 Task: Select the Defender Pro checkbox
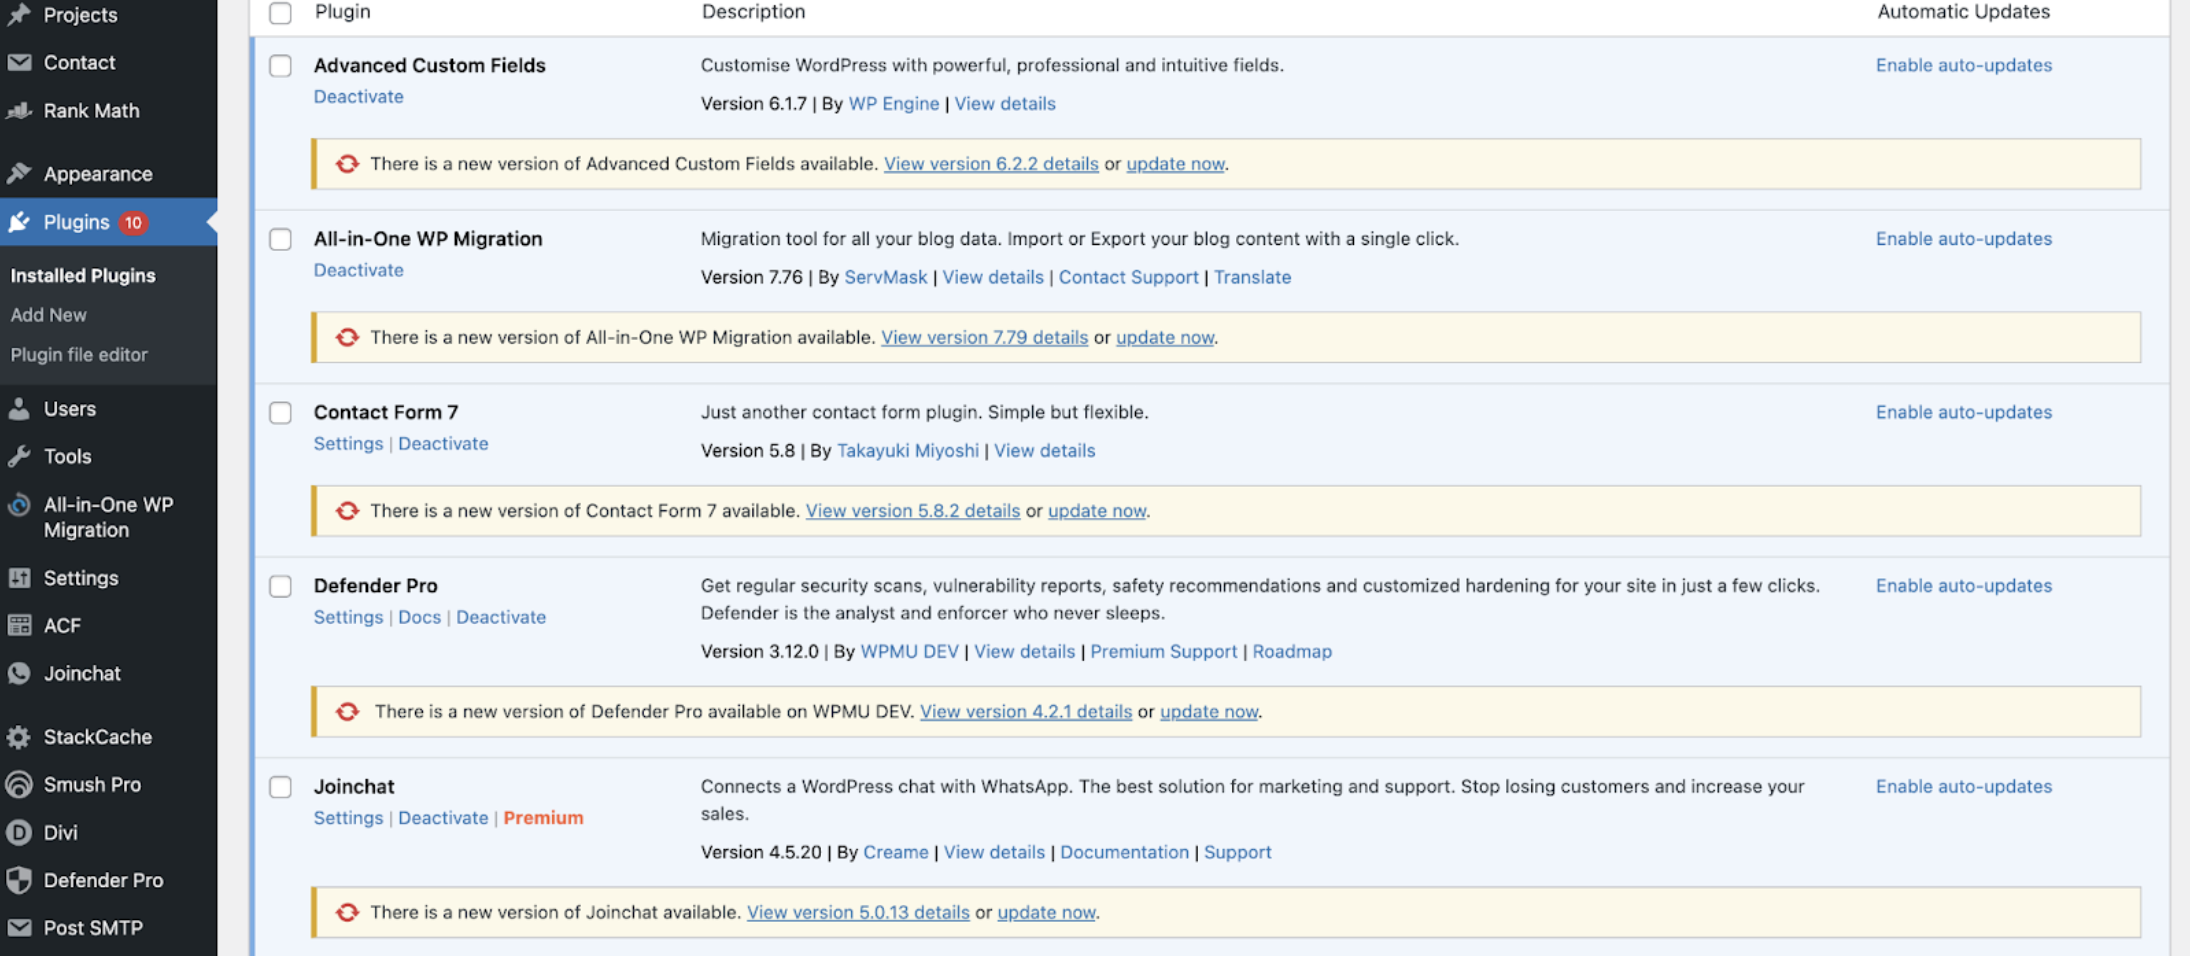tap(280, 586)
